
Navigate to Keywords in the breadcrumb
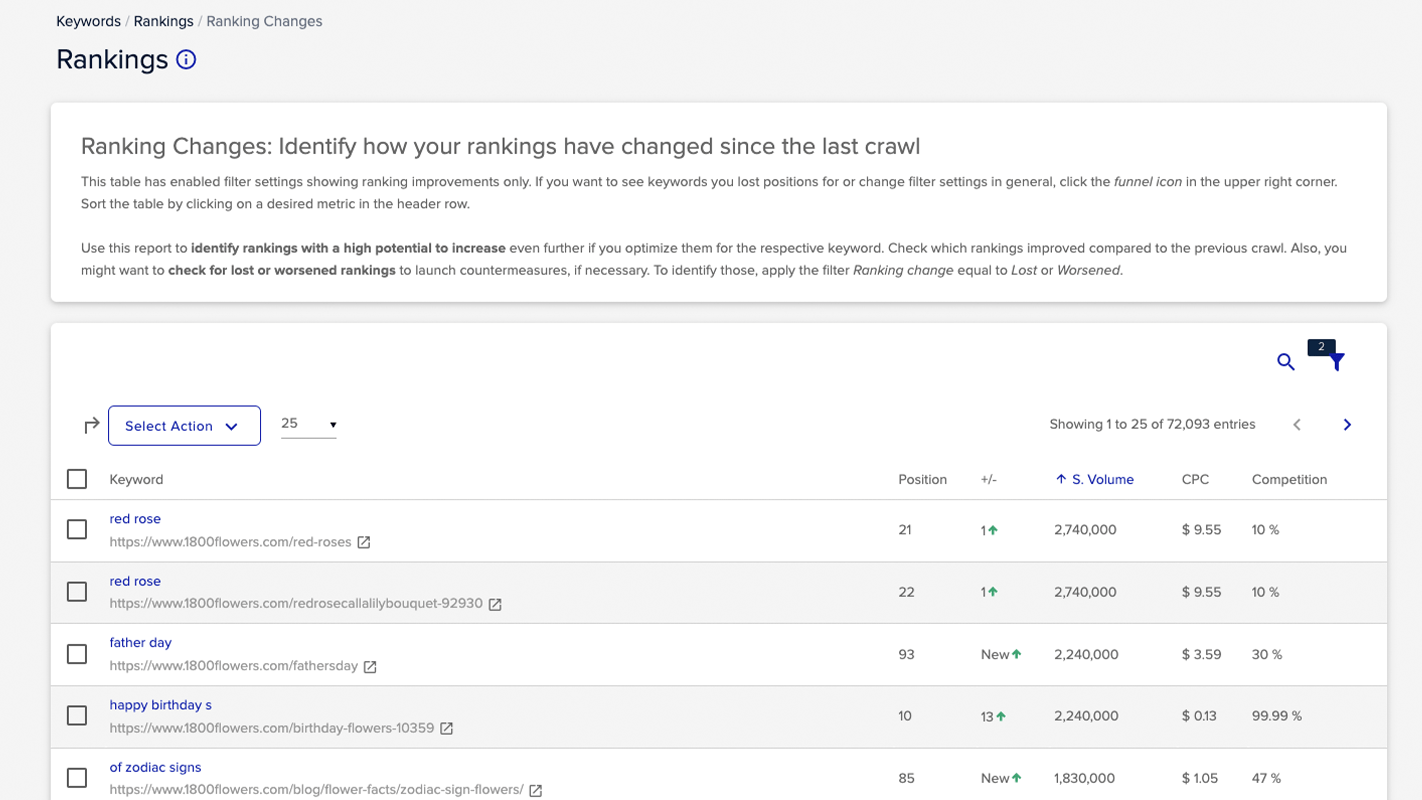(88, 20)
